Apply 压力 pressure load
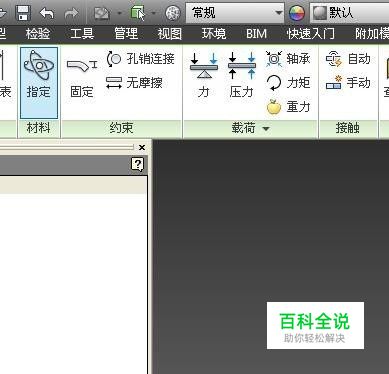The image size is (389, 374). 242,74
